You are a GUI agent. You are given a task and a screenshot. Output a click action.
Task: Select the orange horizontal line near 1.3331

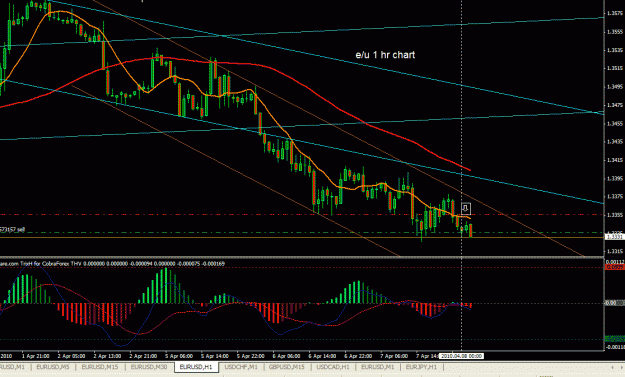pyautogui.click(x=302, y=238)
